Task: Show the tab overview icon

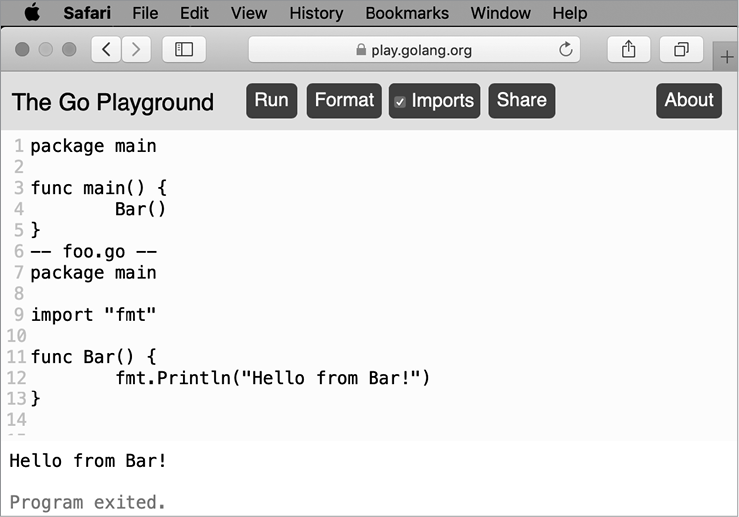Action: pos(681,50)
